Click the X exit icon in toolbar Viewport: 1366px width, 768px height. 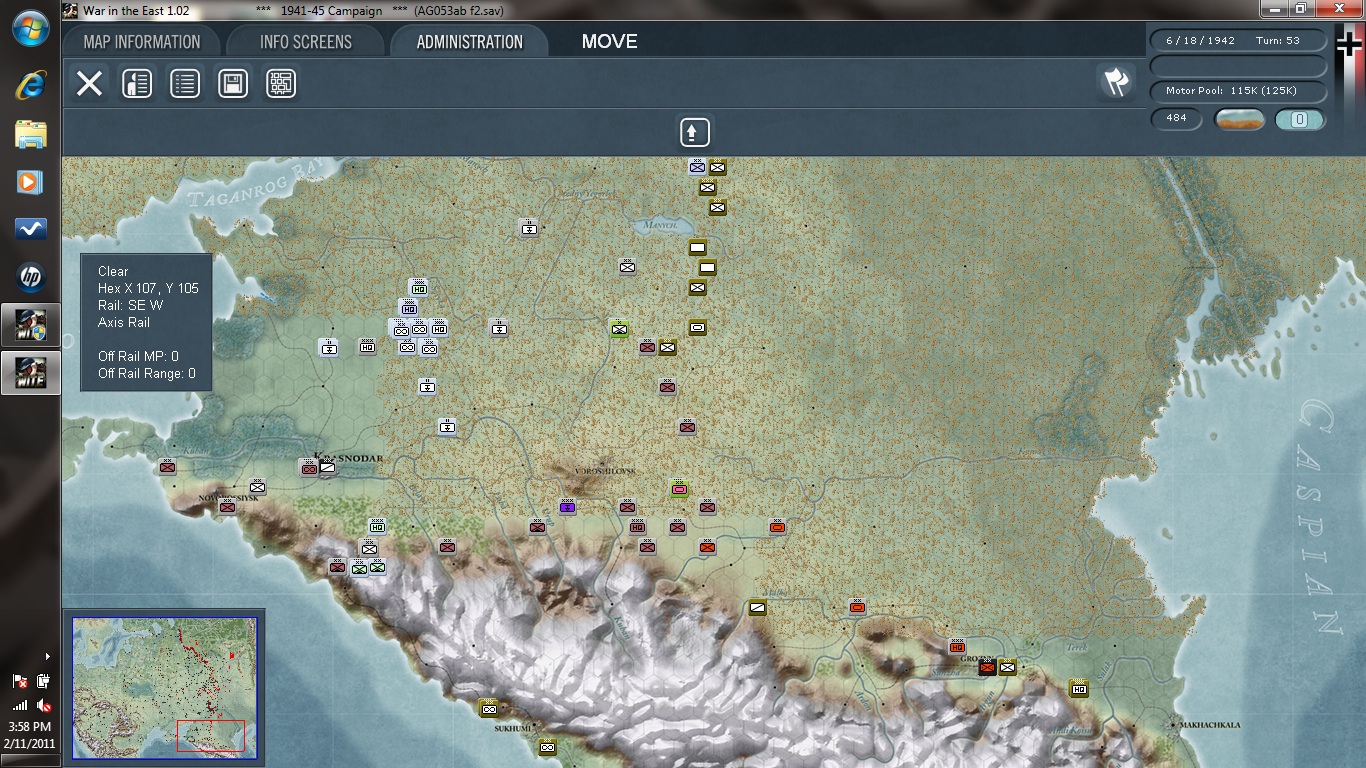pyautogui.click(x=89, y=83)
